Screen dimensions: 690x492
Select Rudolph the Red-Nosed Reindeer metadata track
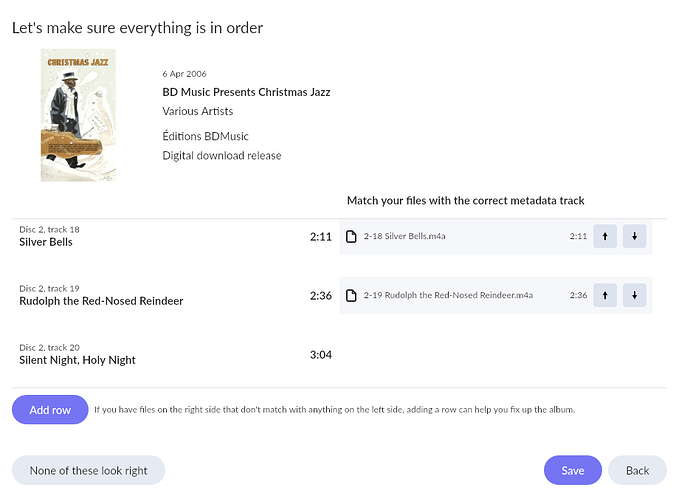pos(101,301)
